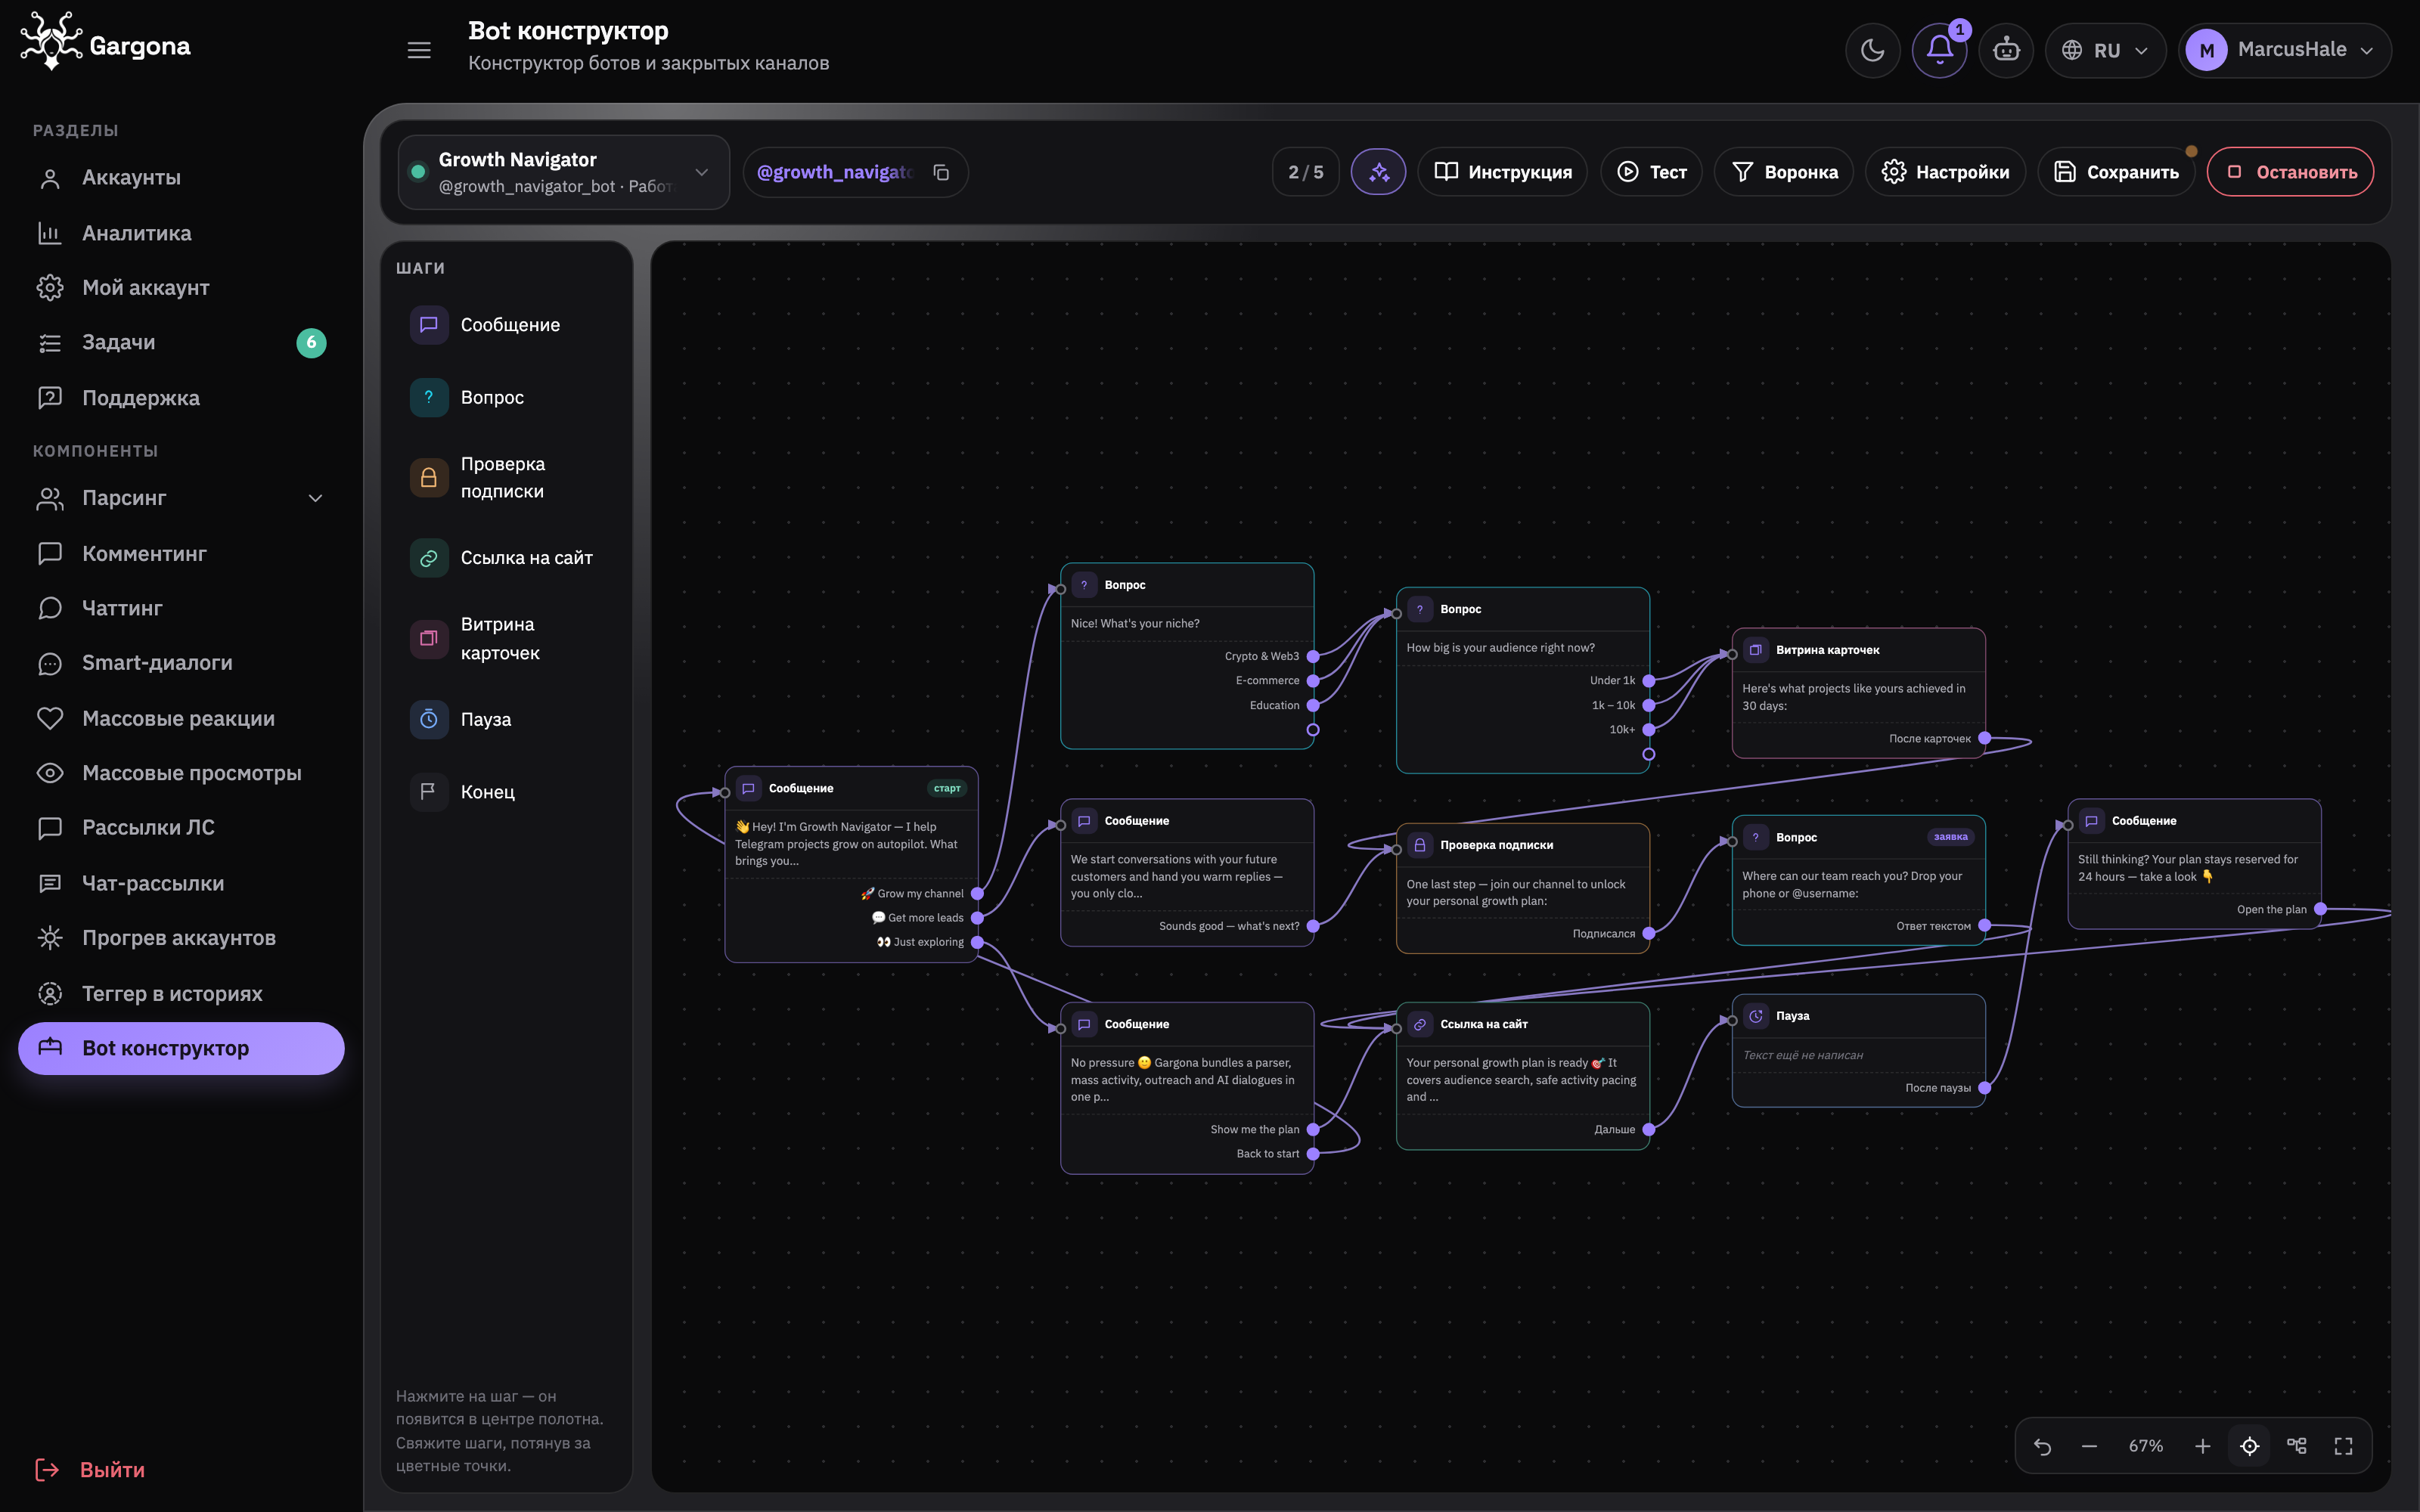
Task: Click the 67% zoom level indicator
Action: [x=2145, y=1446]
